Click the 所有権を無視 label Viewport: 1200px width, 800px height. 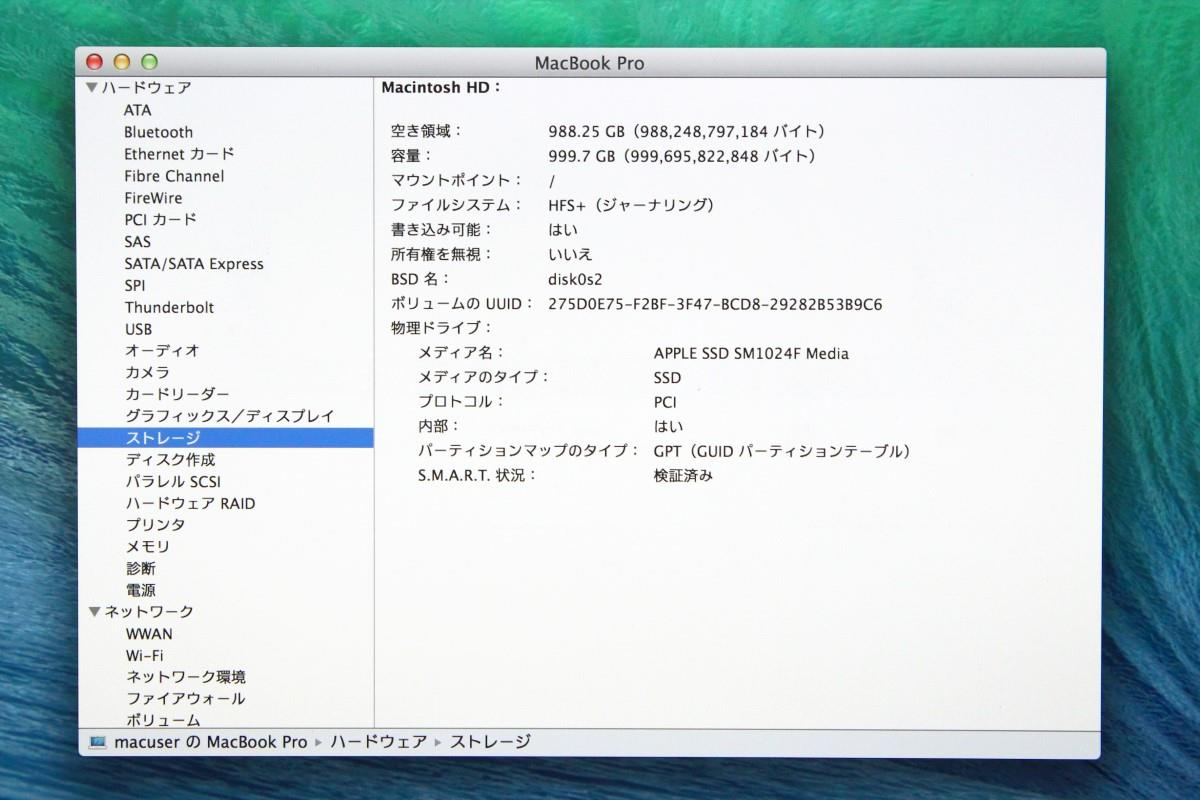442,255
